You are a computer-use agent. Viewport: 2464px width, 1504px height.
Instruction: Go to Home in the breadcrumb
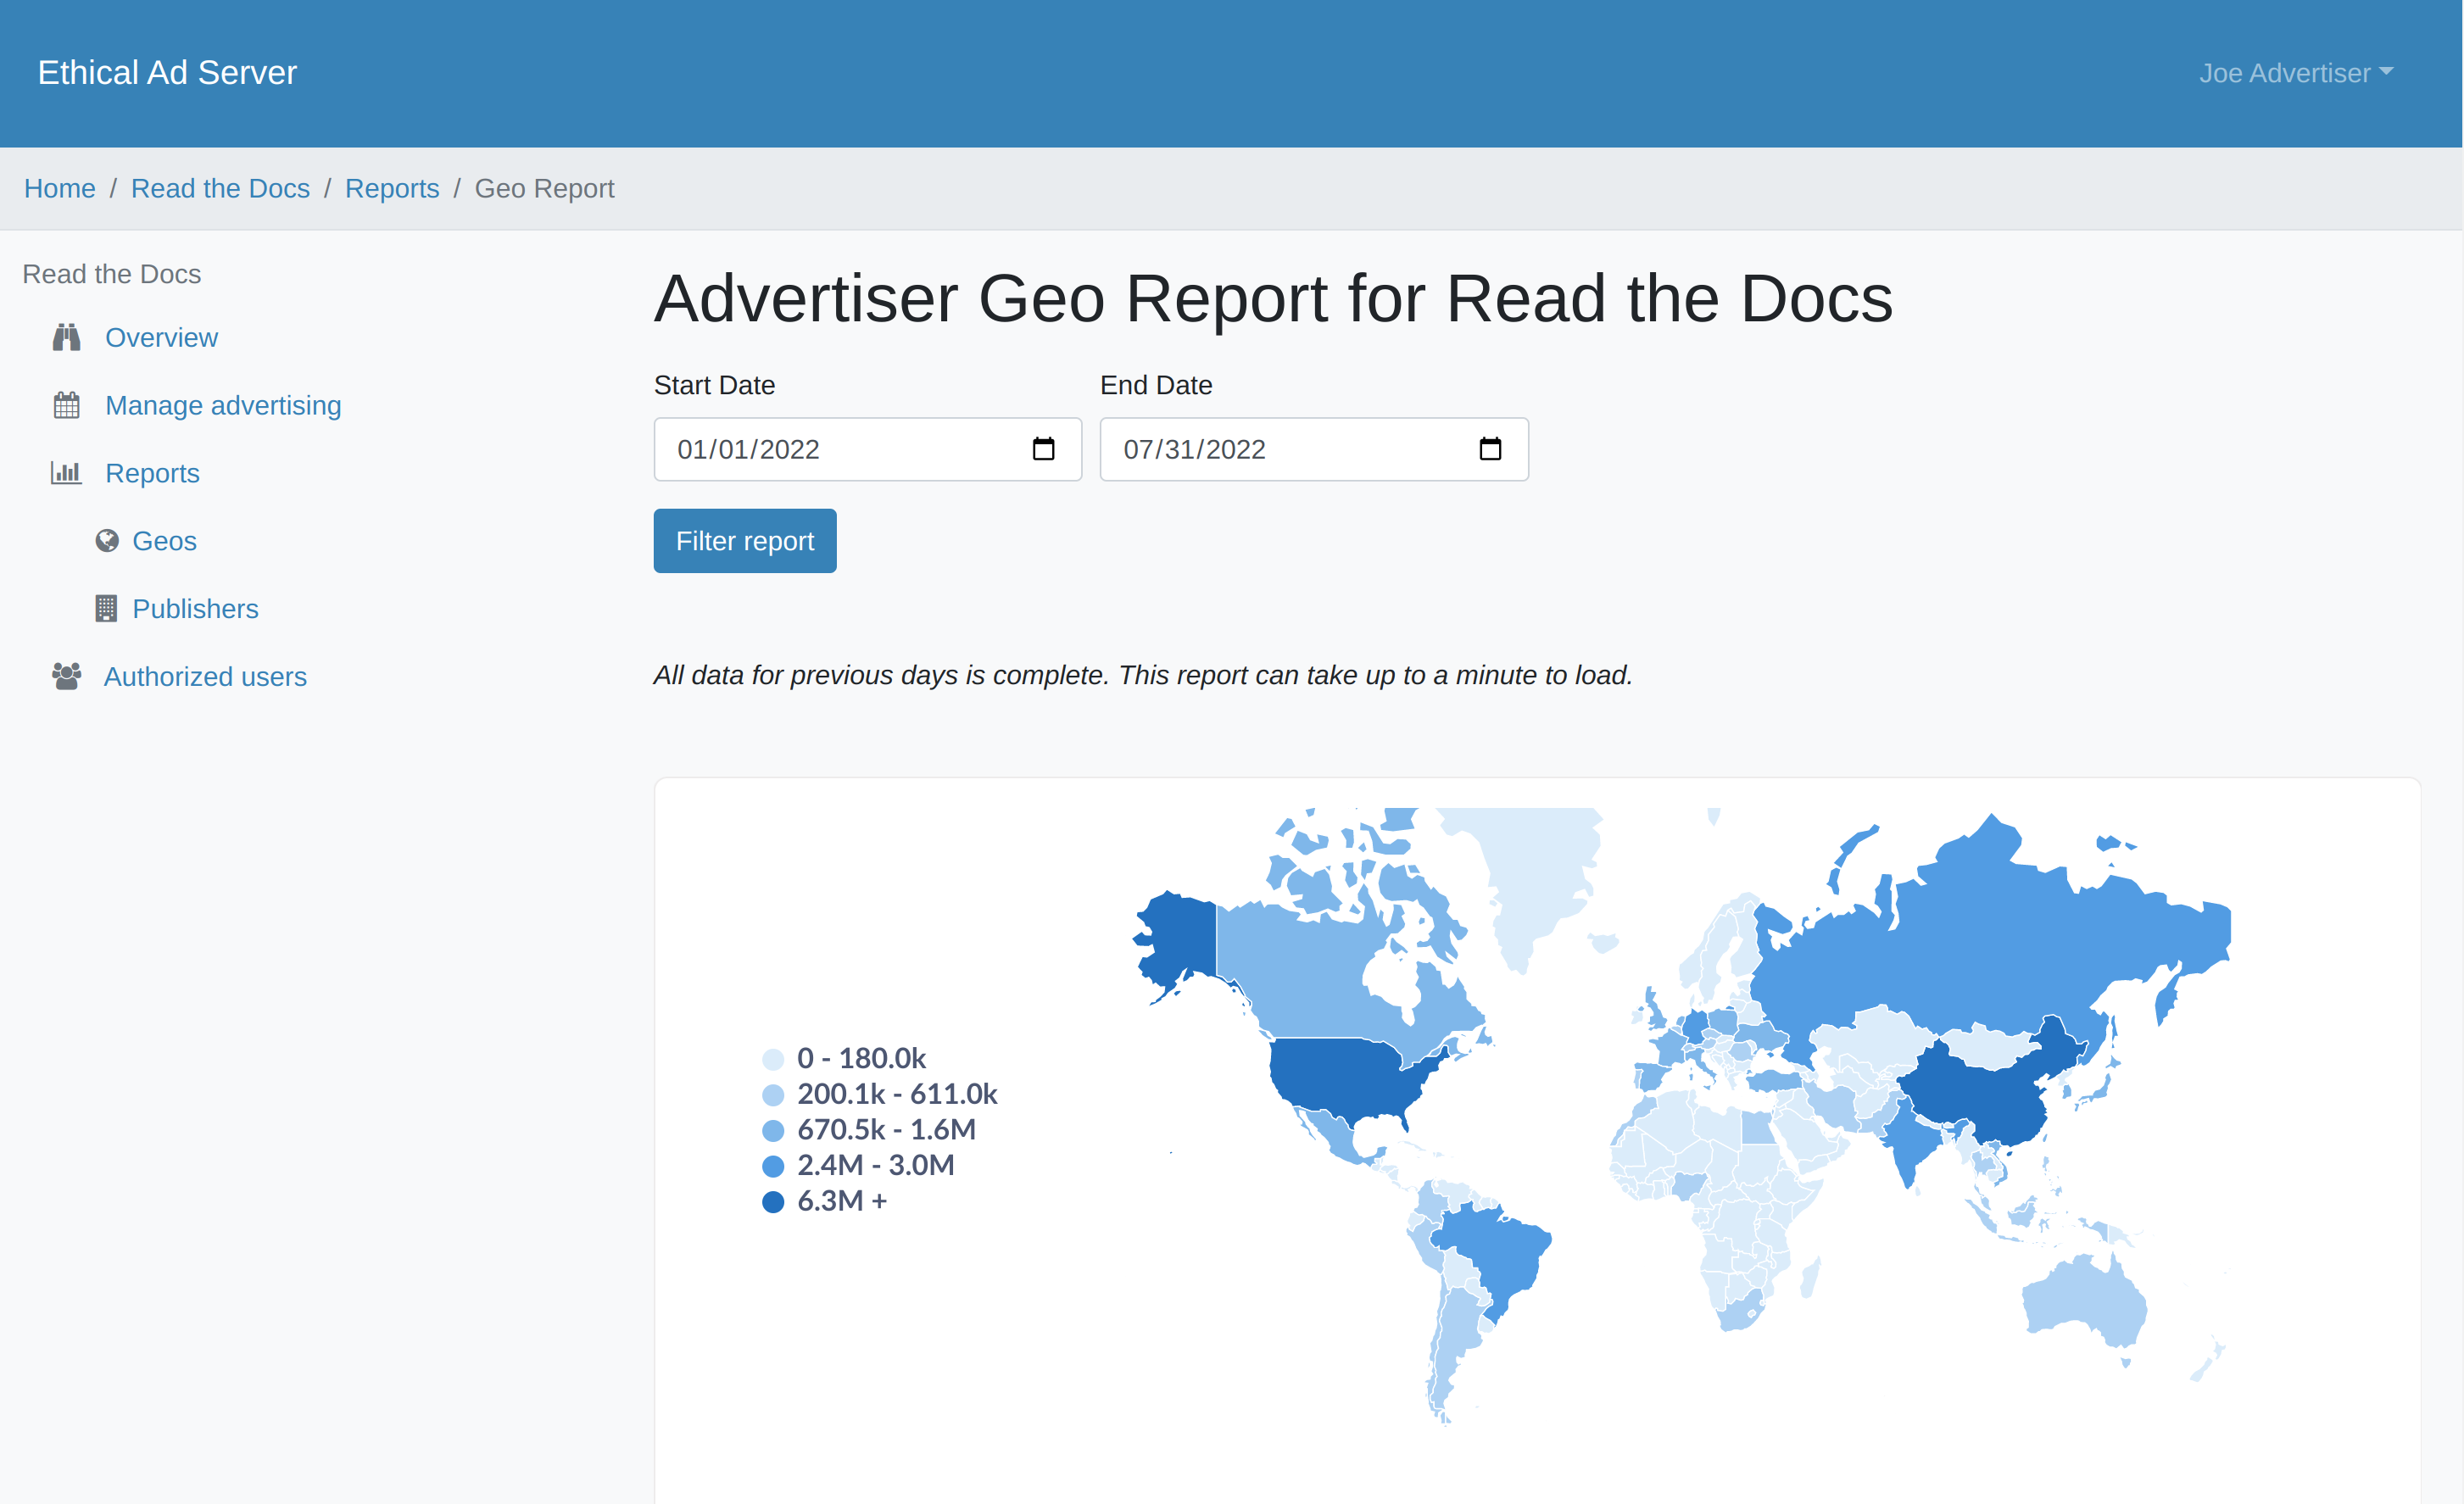point(60,189)
